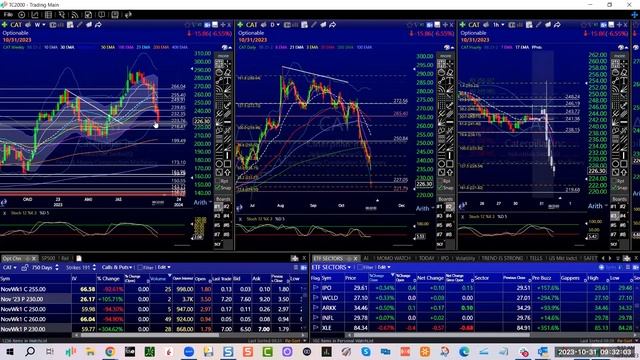Open the Edit dropdown in option chain
The height and width of the screenshot is (360, 640).
(x=164, y=267)
